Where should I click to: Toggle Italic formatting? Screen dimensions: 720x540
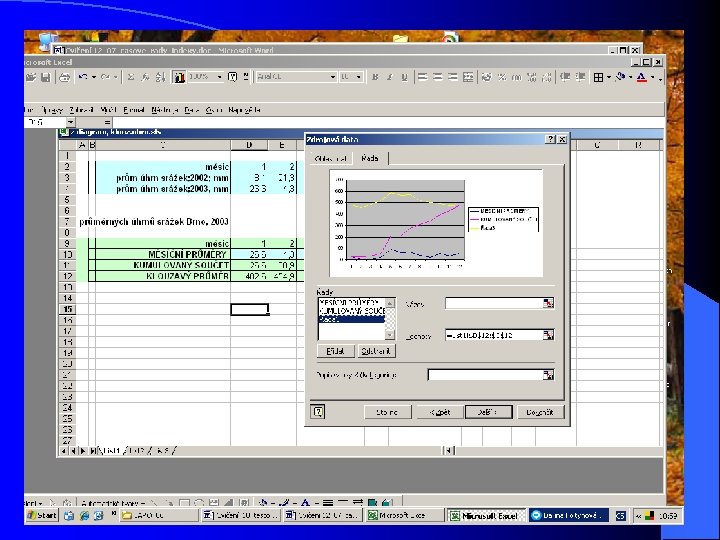(x=390, y=77)
